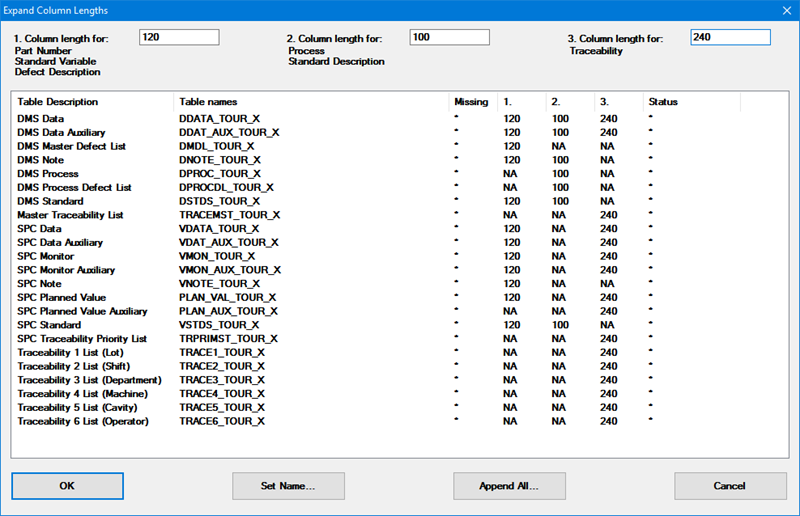The image size is (800, 516).
Task: Click the Process column length field
Action: [449, 37]
